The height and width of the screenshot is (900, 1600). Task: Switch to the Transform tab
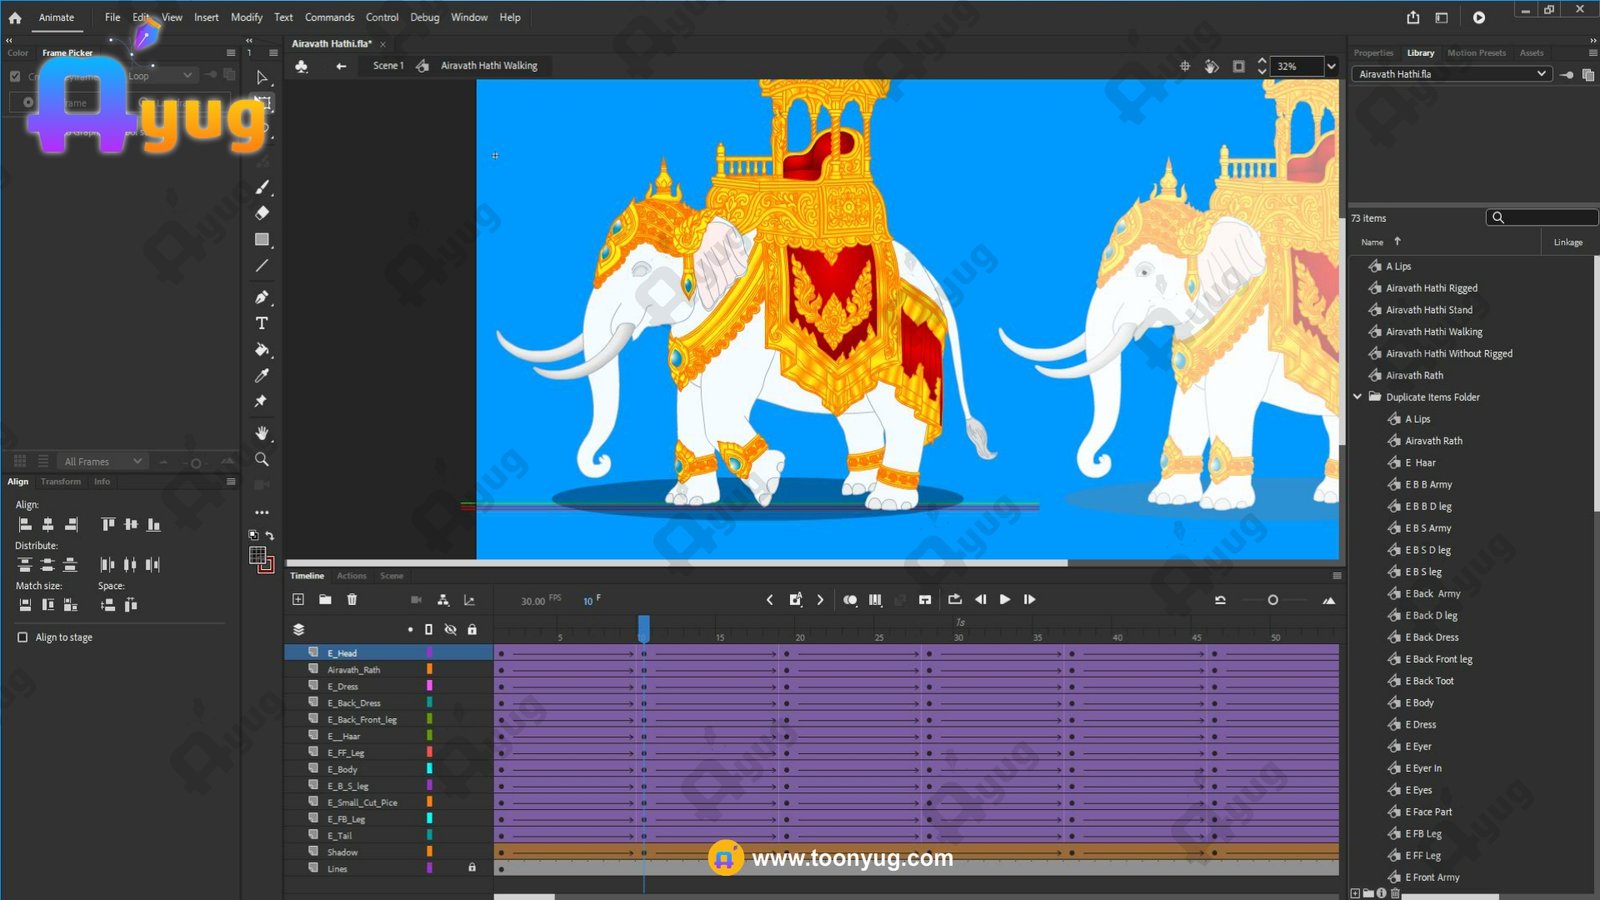61,482
